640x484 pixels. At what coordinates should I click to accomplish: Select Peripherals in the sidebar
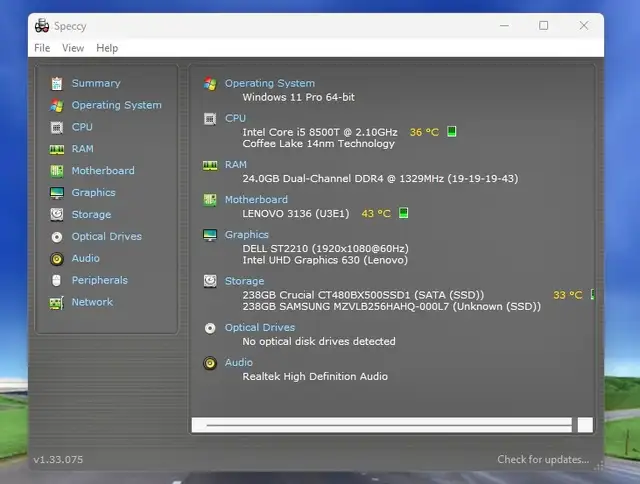pyautogui.click(x=100, y=280)
